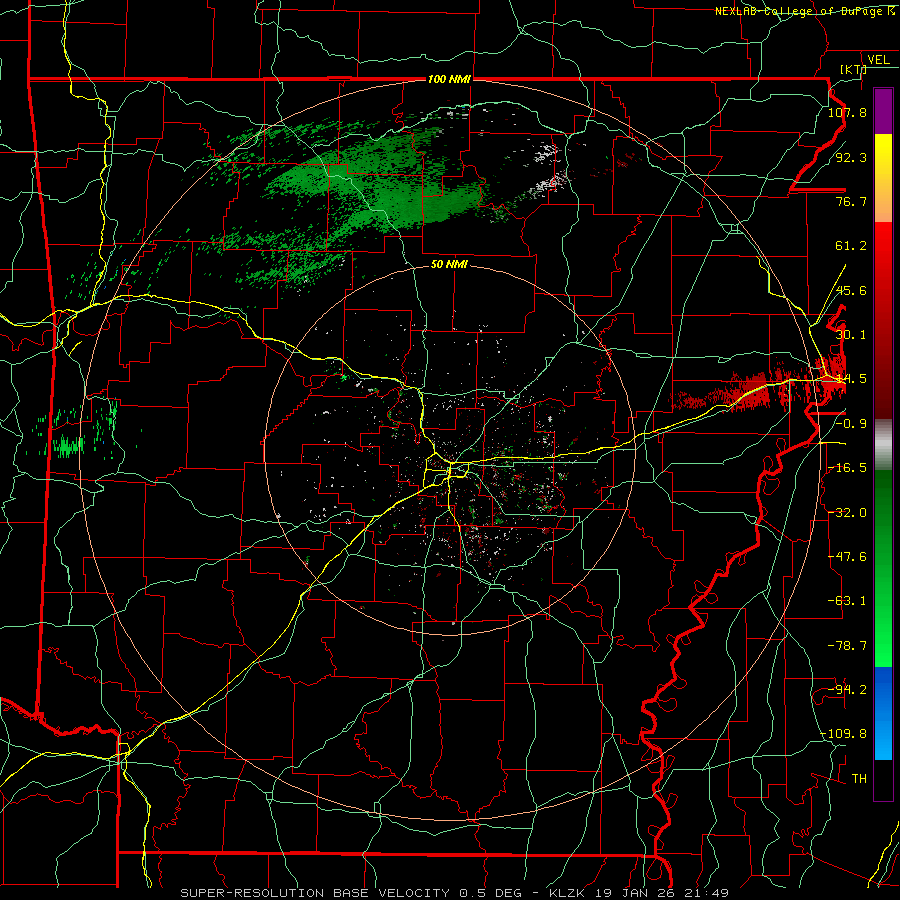Viewport: 900px width, 900px height.
Task: Click the green segment of the velocity color bar
Action: tap(883, 568)
